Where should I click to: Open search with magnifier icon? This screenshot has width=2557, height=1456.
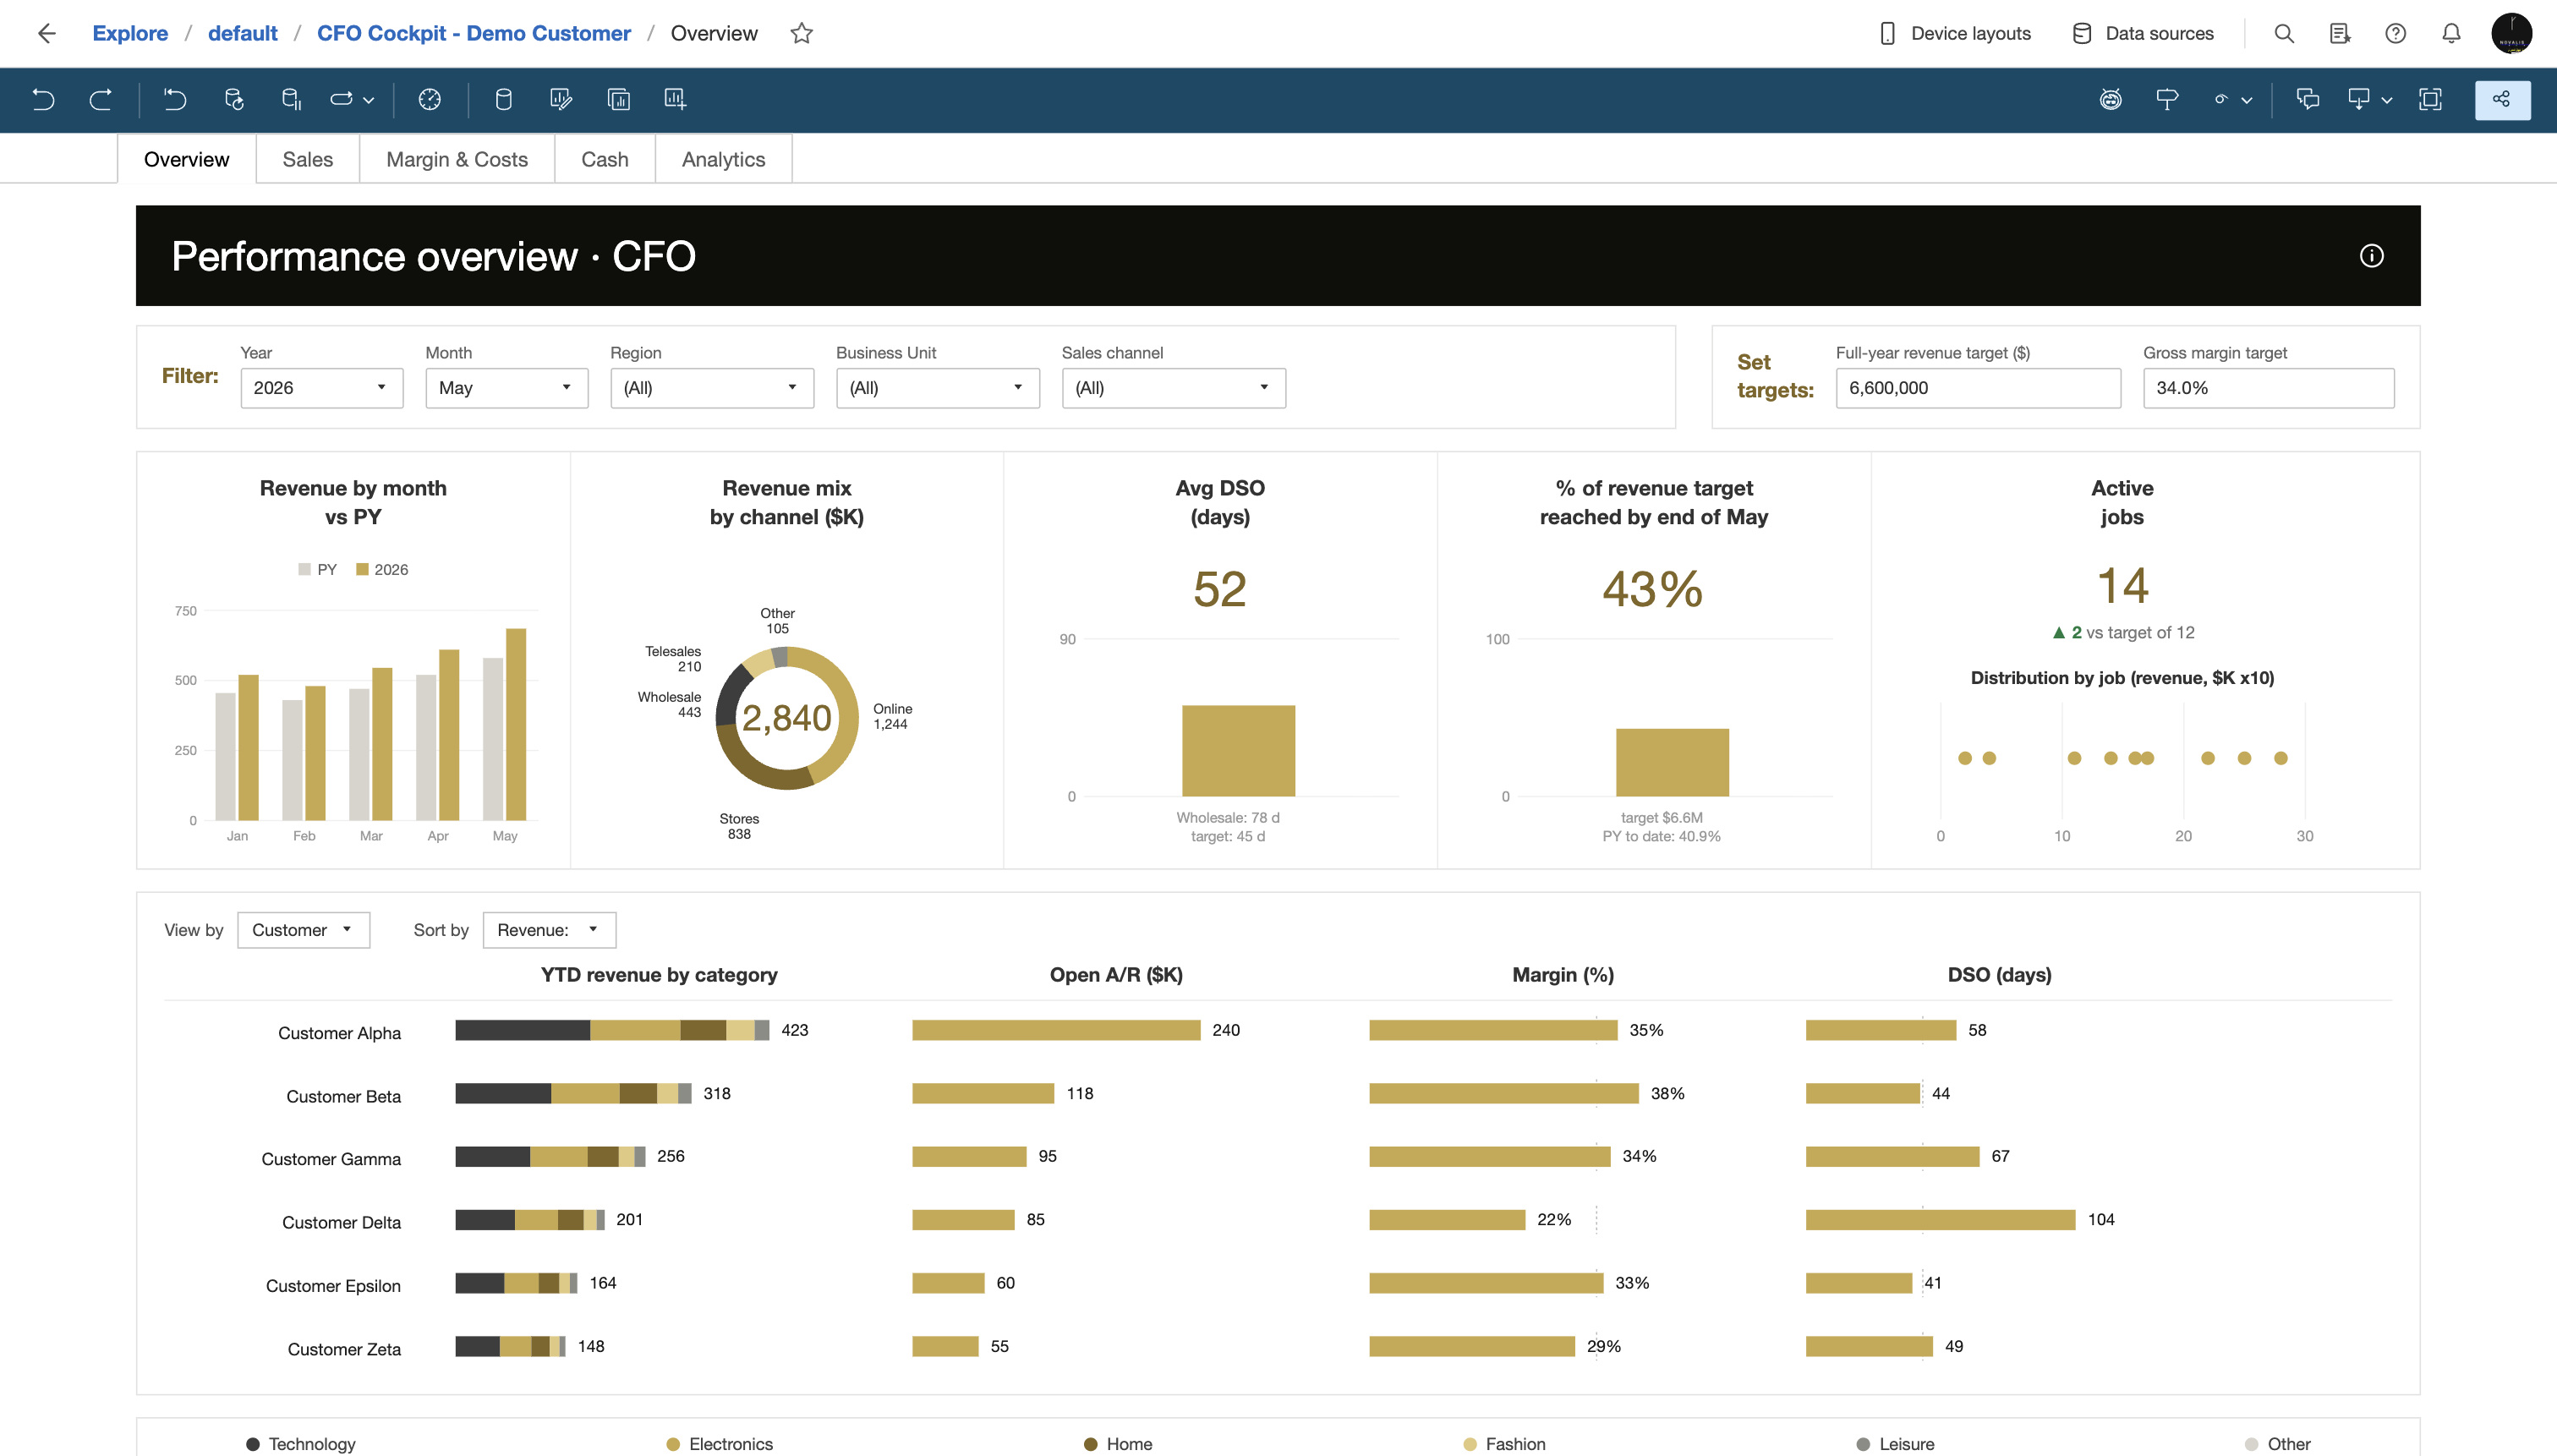coord(2284,33)
